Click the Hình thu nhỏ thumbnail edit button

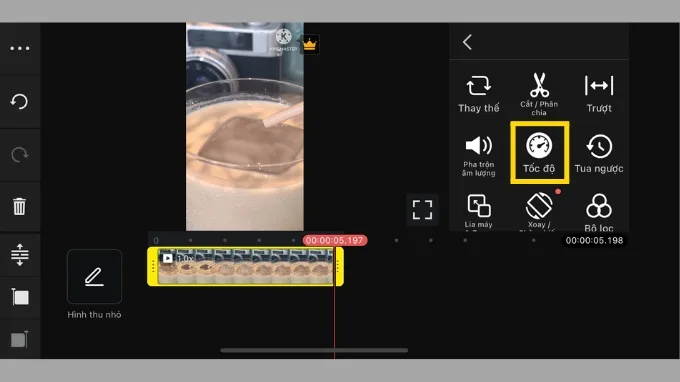[94, 276]
